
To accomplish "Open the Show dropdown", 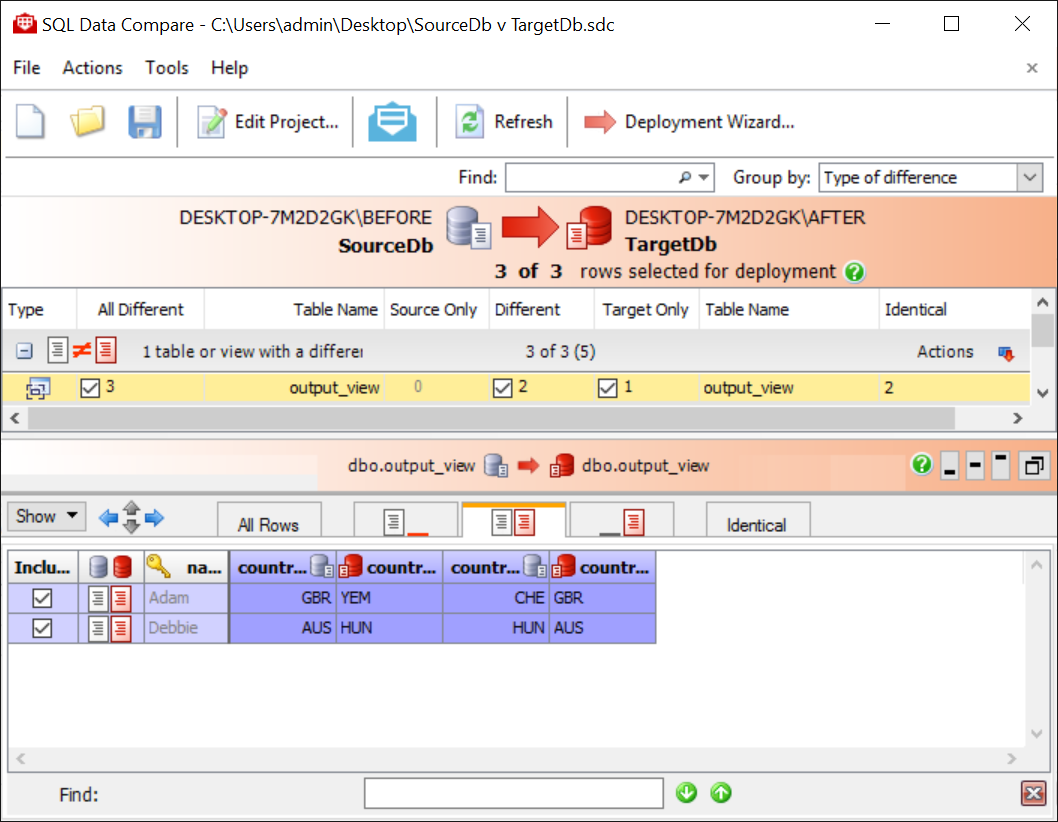I will (47, 516).
